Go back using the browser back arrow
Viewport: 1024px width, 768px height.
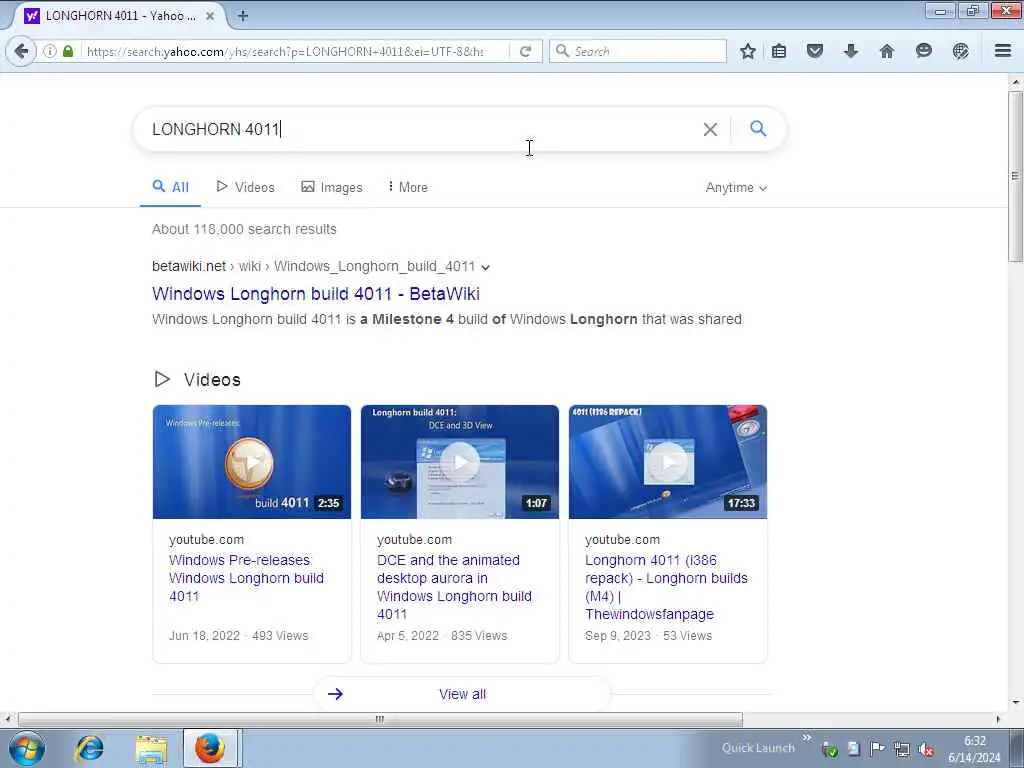tap(21, 51)
